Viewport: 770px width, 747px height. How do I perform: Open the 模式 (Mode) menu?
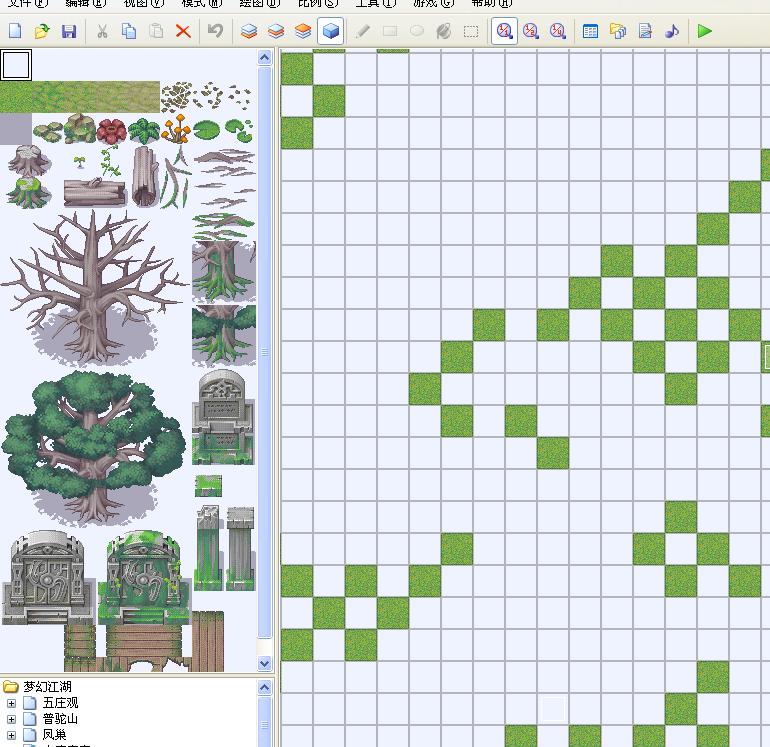(x=202, y=3)
